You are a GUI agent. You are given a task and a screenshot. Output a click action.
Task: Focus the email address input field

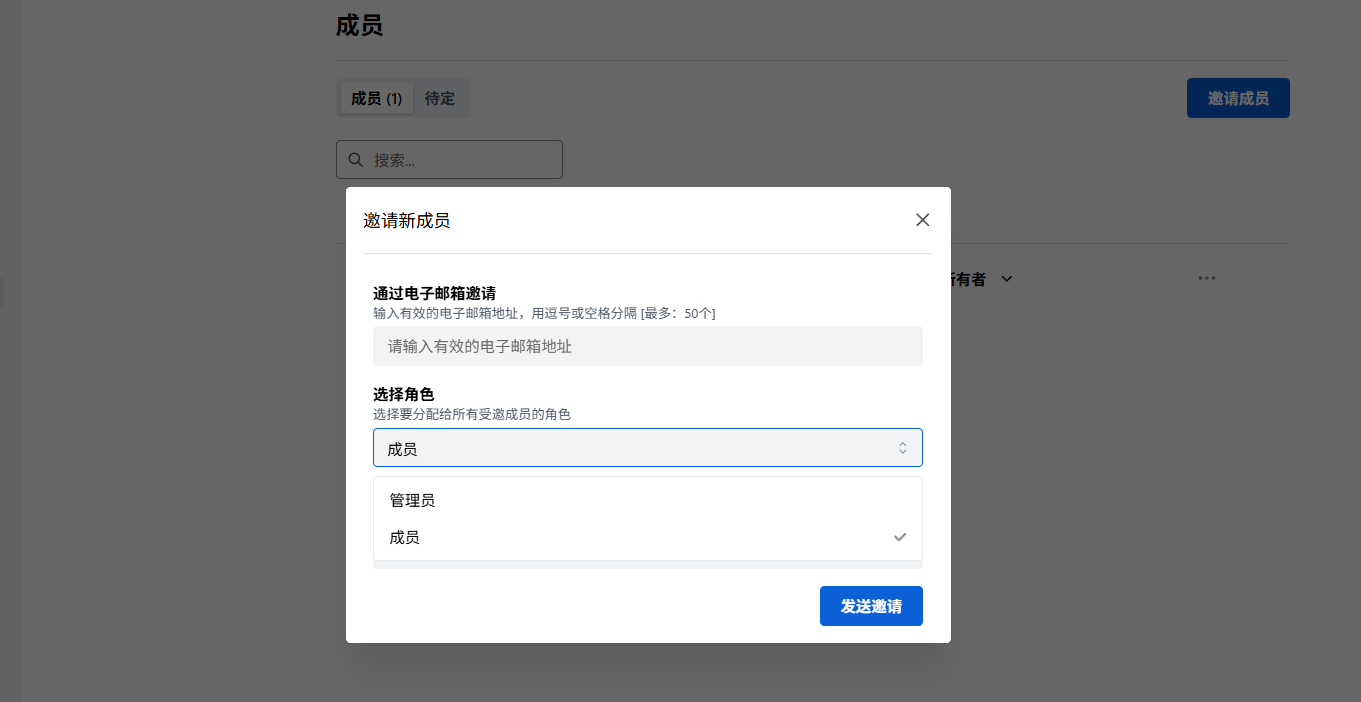pyautogui.click(x=648, y=346)
